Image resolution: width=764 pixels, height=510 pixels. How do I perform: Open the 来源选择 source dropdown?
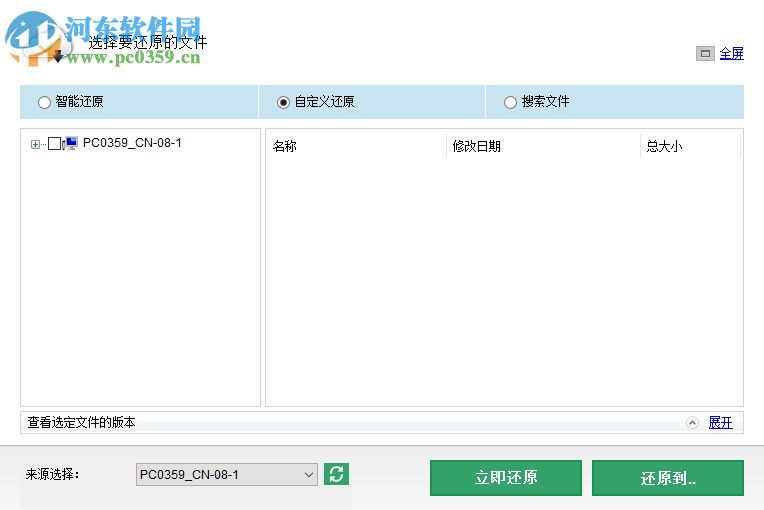227,474
